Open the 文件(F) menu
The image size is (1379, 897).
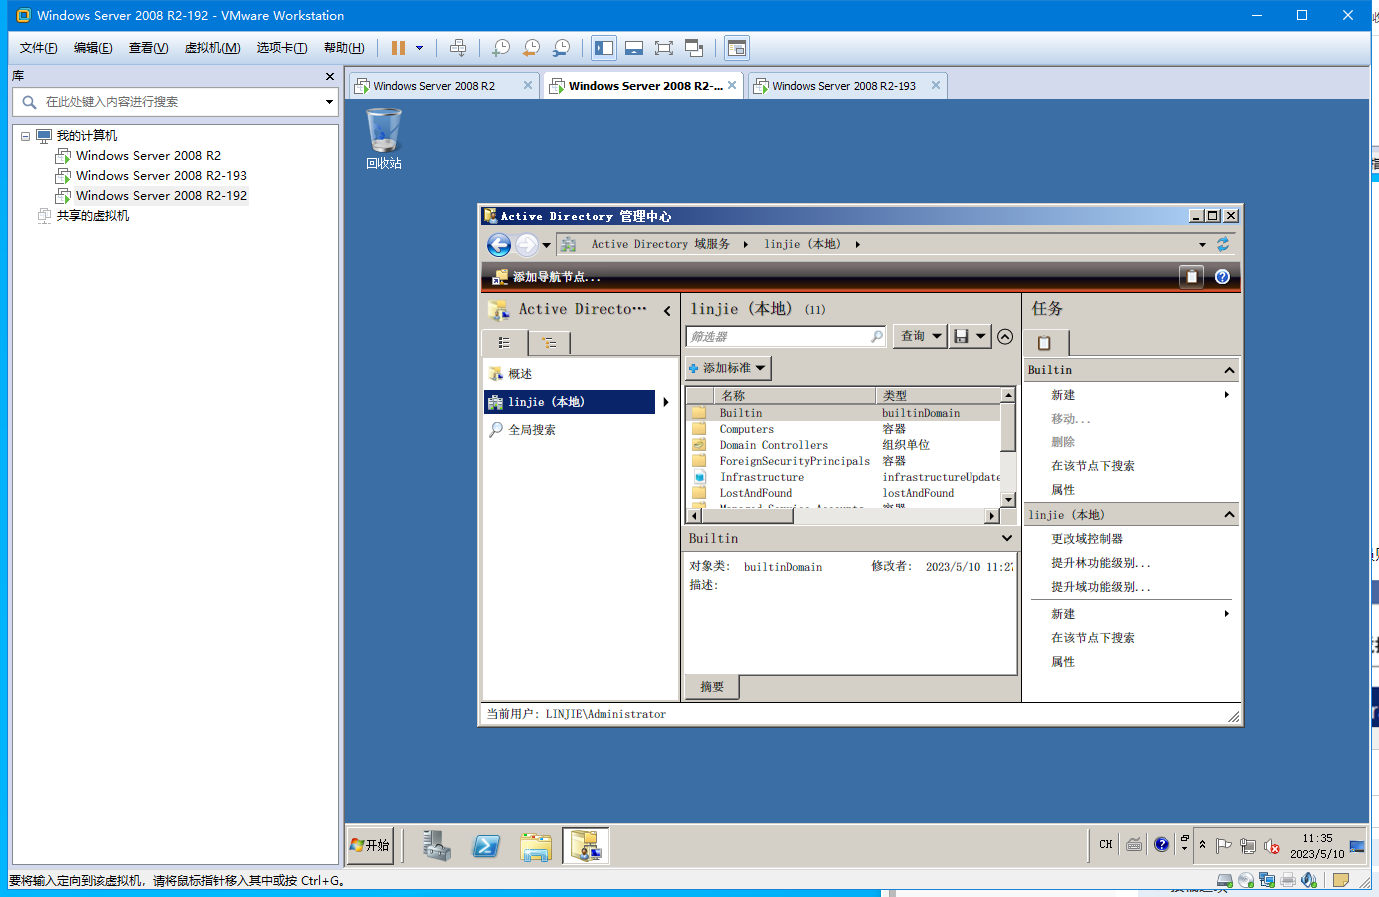click(39, 48)
